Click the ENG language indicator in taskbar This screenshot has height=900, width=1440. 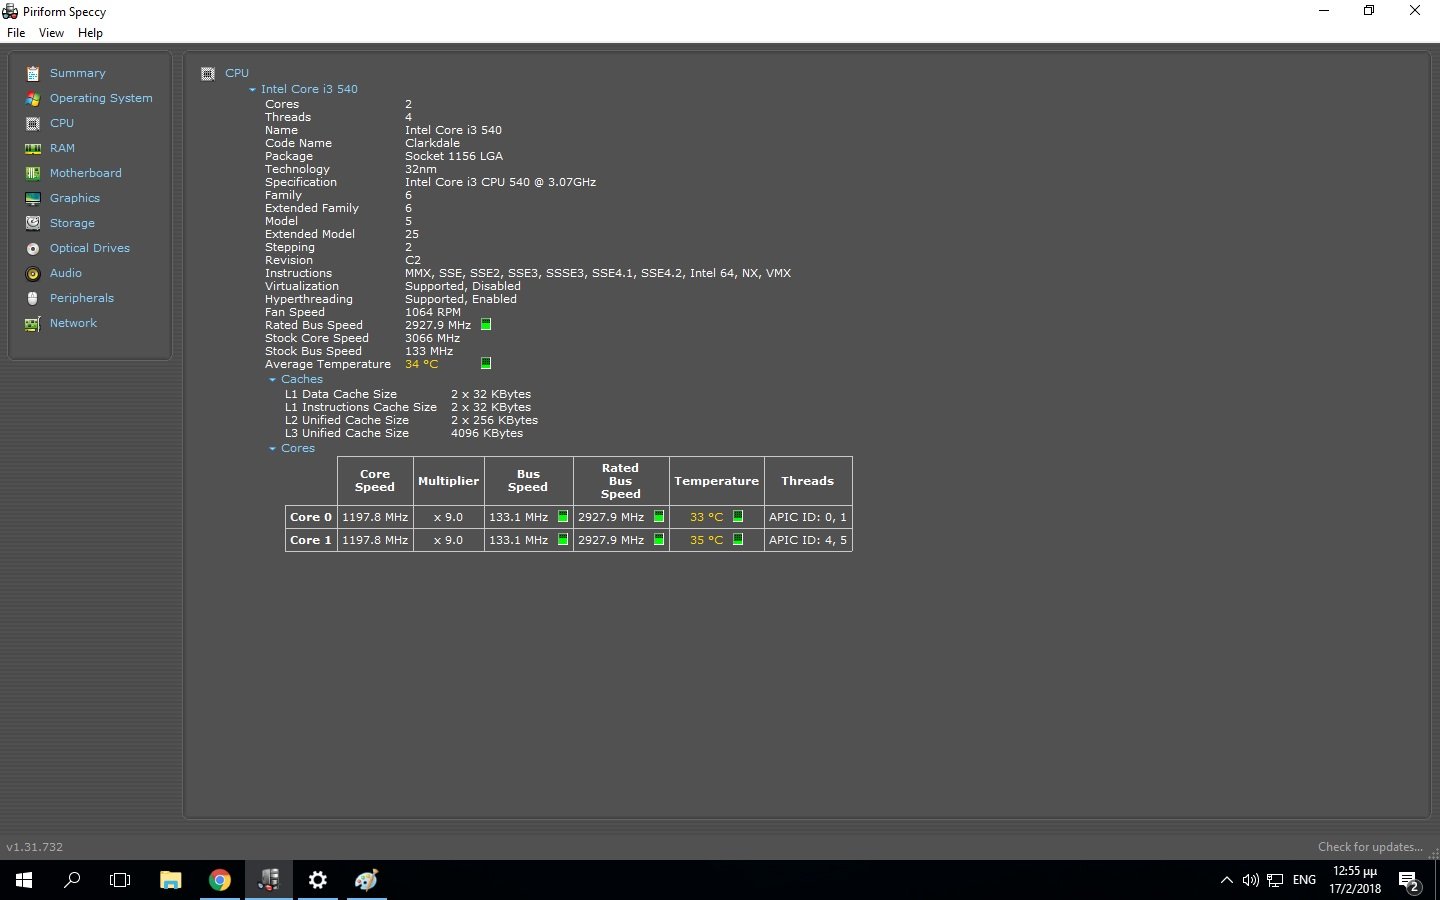click(x=1304, y=880)
